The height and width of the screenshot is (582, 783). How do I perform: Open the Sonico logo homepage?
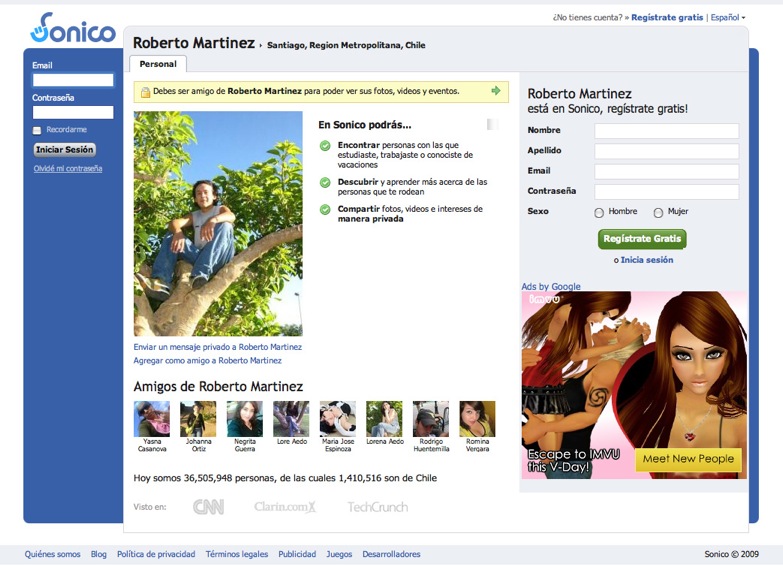pos(73,28)
